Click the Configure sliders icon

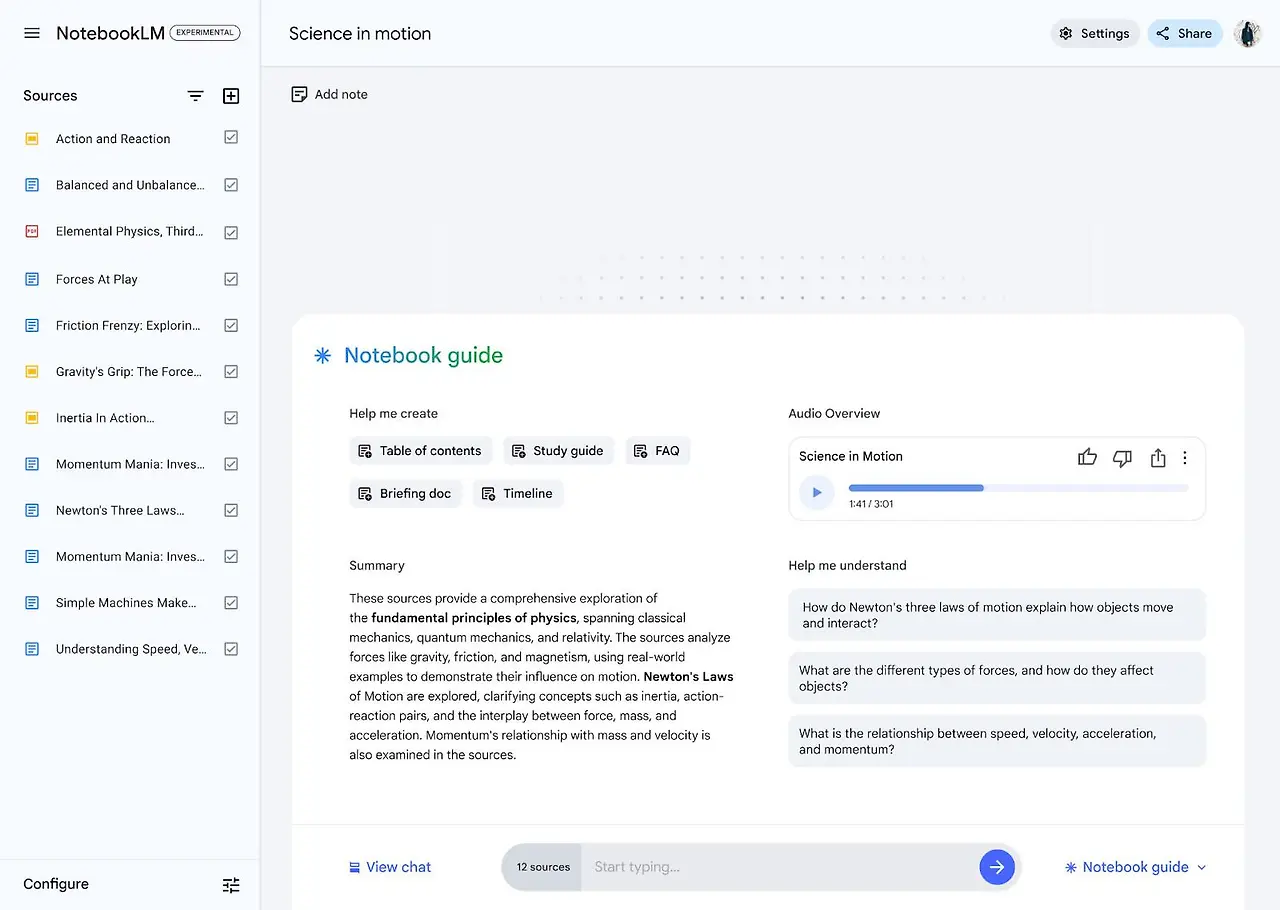point(231,885)
